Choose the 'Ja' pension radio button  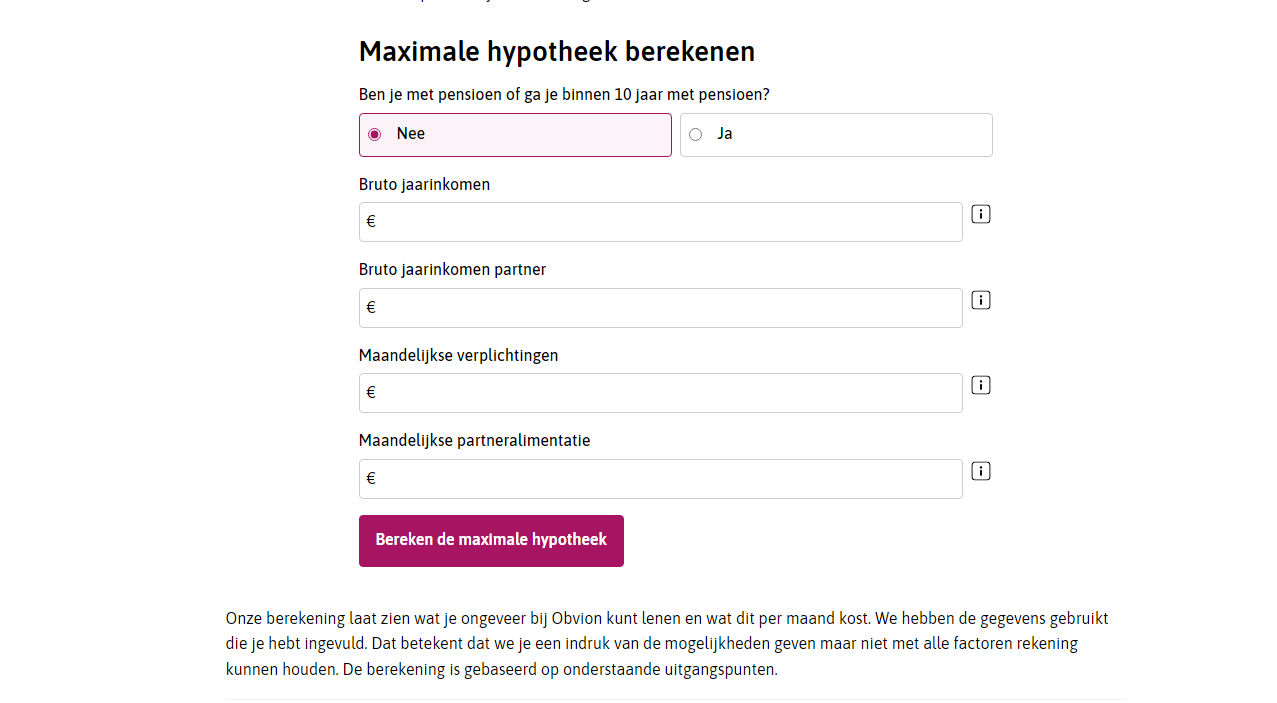(x=695, y=135)
